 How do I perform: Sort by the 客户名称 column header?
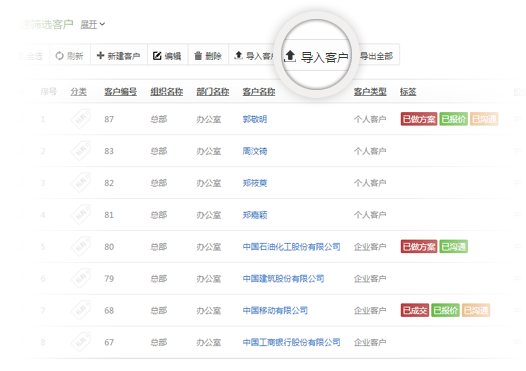259,91
